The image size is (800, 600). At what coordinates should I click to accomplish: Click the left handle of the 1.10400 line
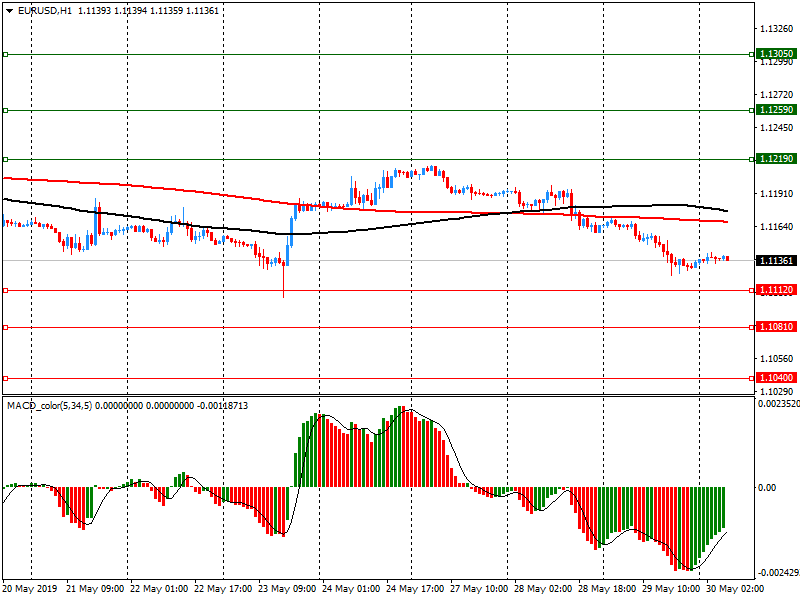[5, 378]
